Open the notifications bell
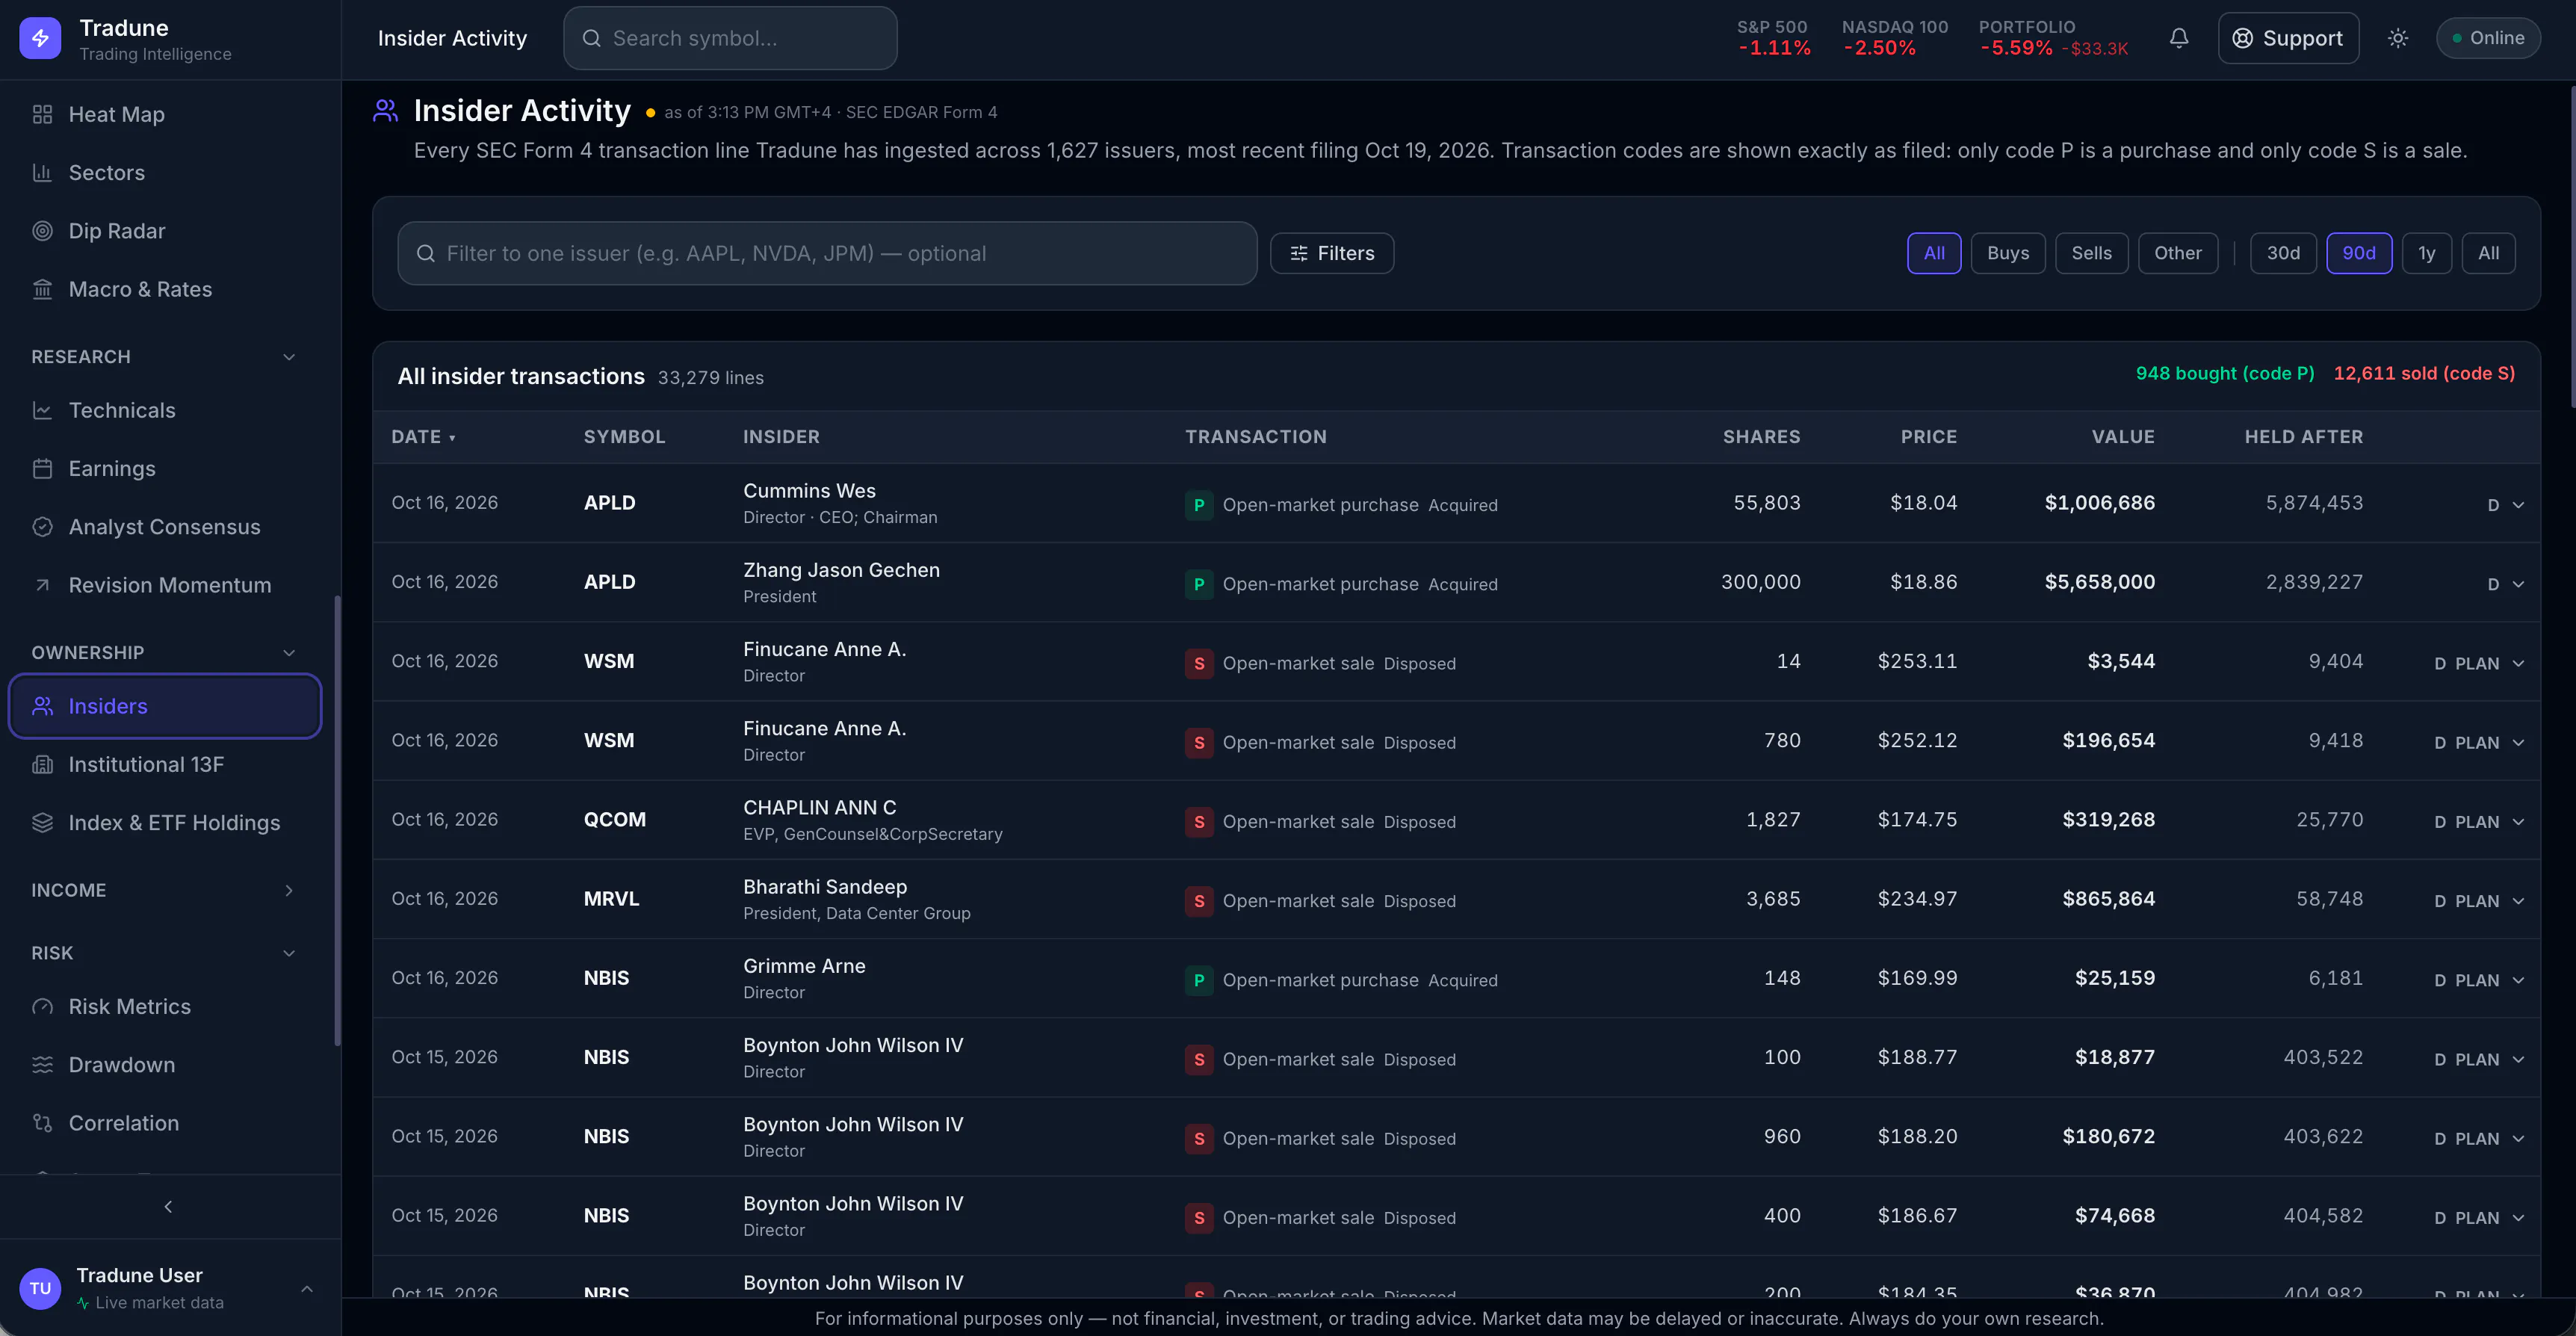The height and width of the screenshot is (1336, 2576). (2179, 38)
